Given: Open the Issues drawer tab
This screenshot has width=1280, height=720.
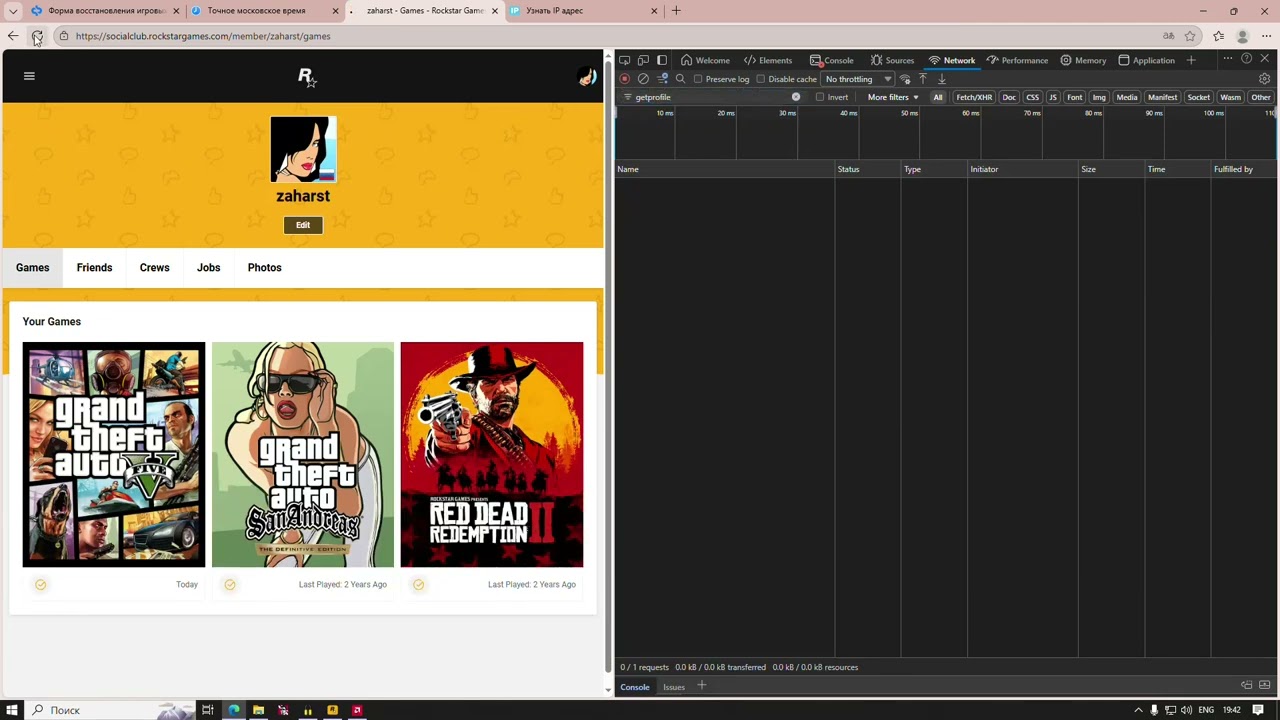Looking at the screenshot, I should 674,687.
